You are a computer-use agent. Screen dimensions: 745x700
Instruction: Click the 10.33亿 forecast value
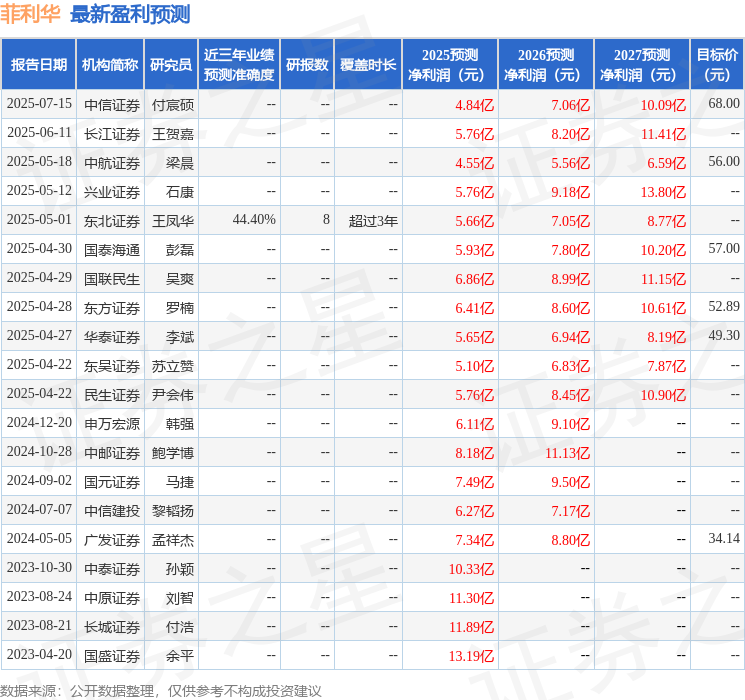pos(471,569)
